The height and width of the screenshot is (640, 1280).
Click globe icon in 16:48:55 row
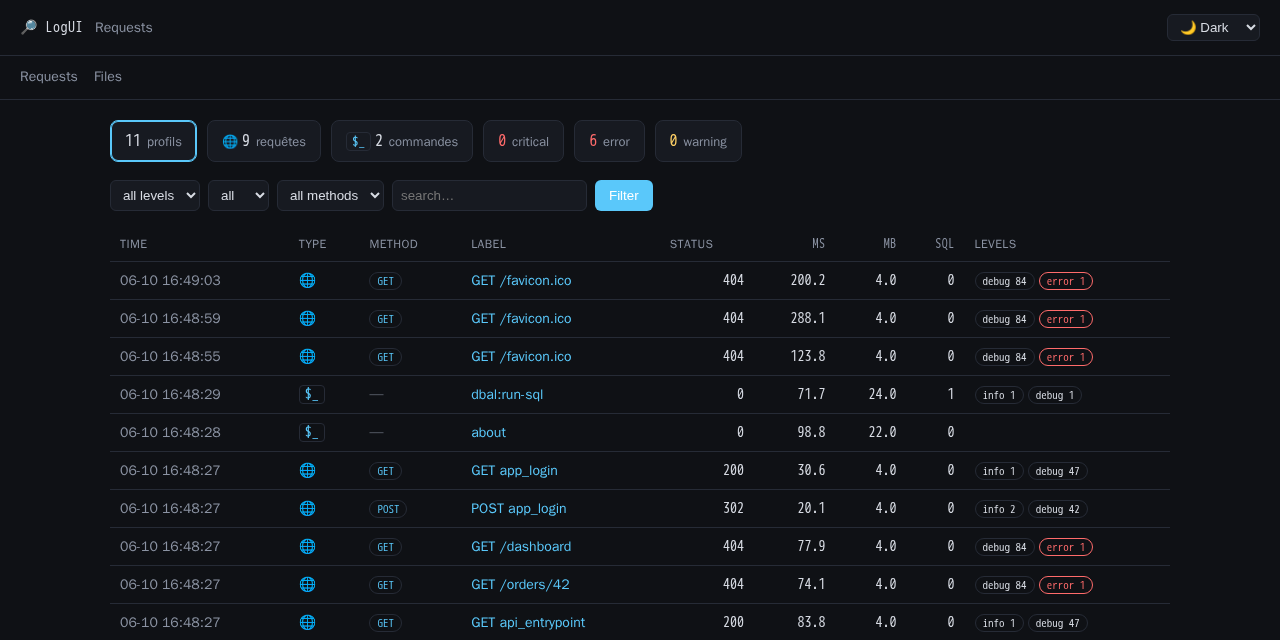click(307, 356)
